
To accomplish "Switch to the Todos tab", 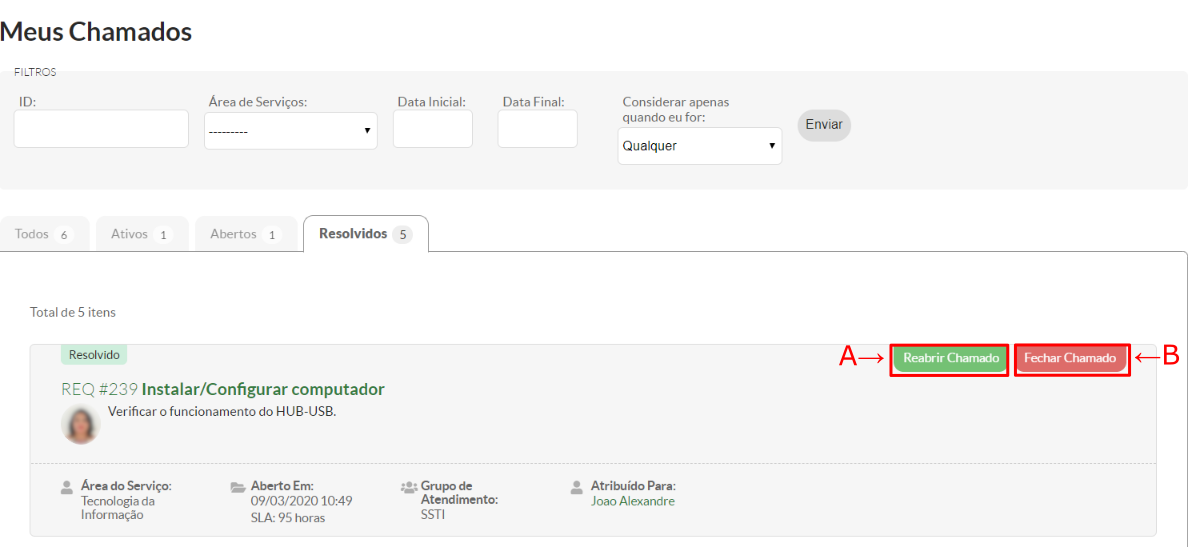I will [x=44, y=234].
